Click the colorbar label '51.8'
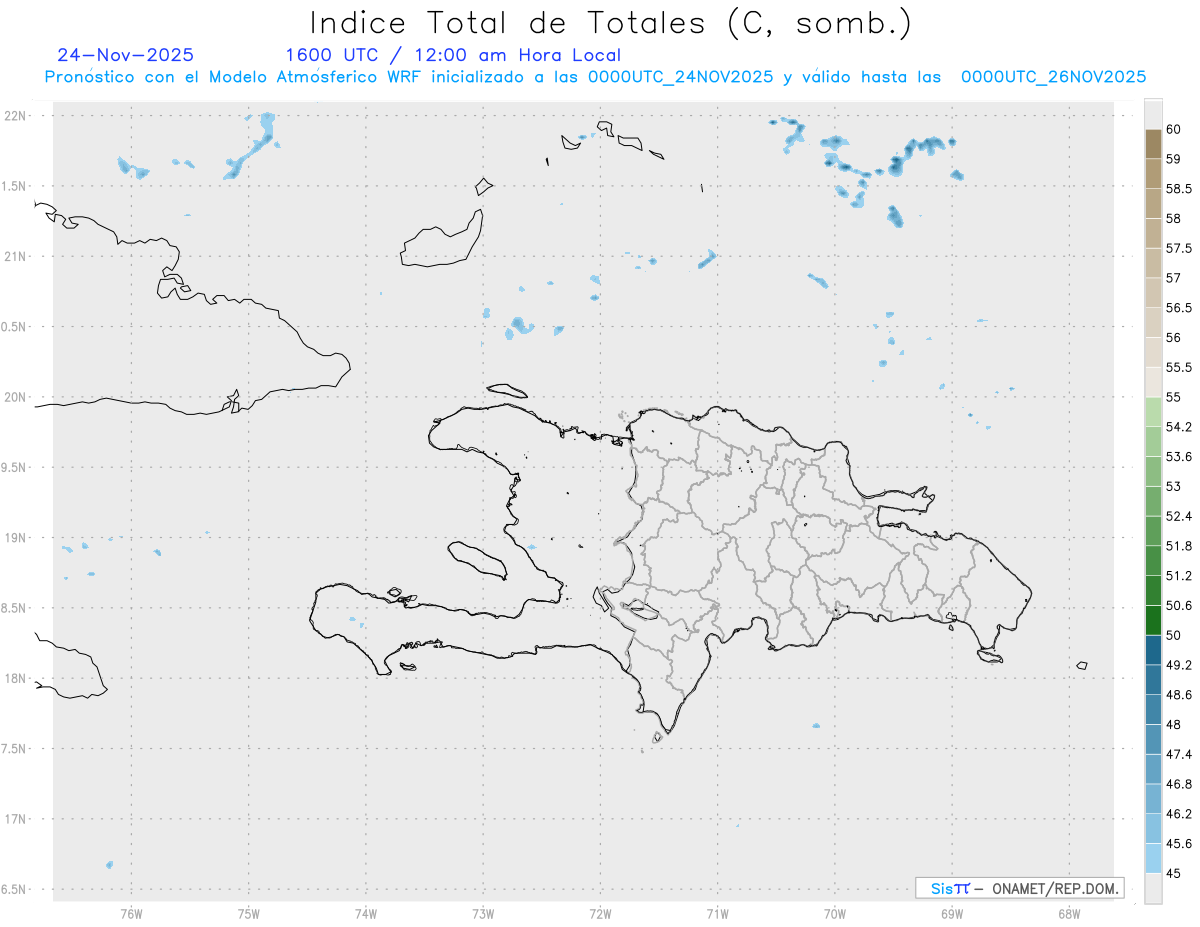The height and width of the screenshot is (927, 1200). pyautogui.click(x=1179, y=546)
